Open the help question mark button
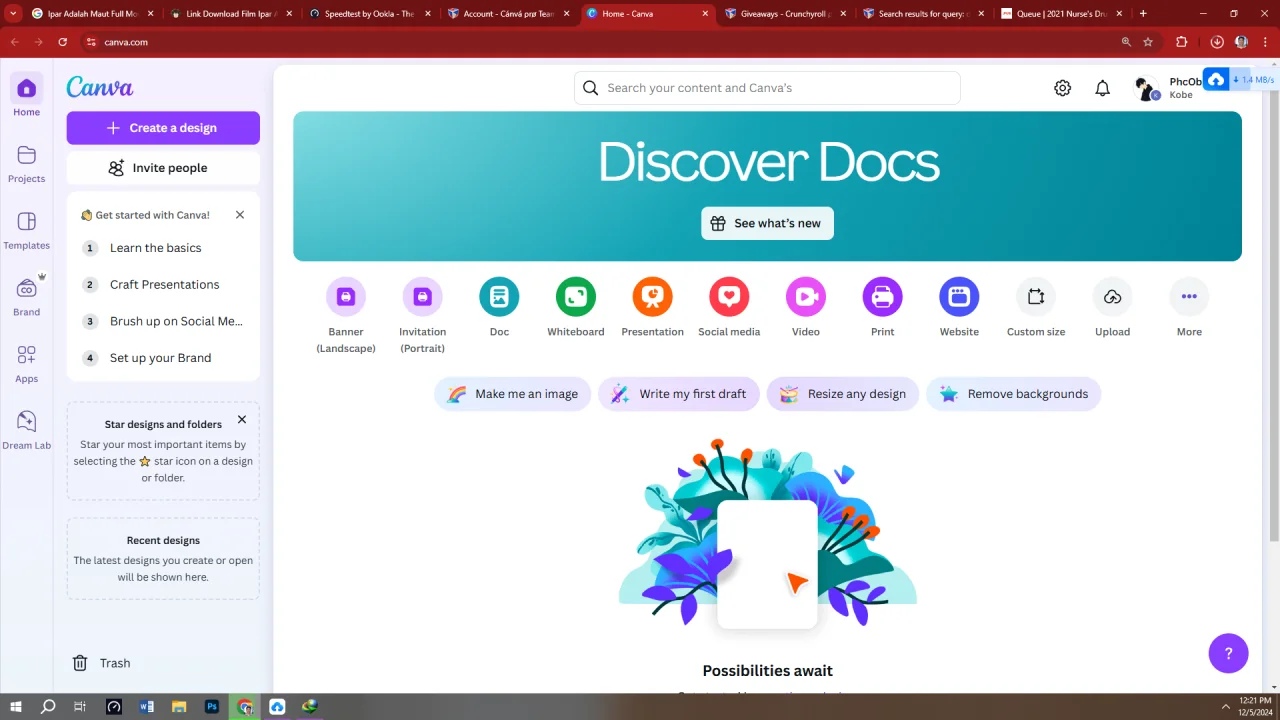 click(1228, 653)
